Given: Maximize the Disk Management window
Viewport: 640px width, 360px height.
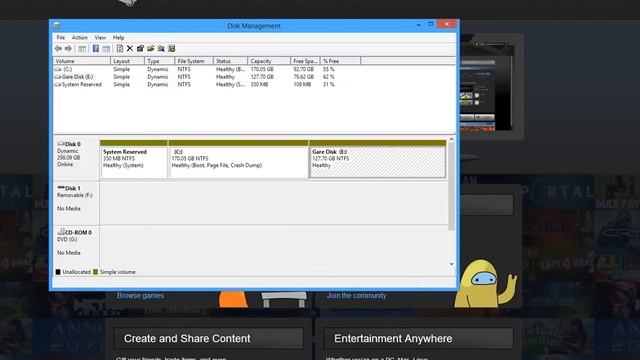Looking at the screenshot, I should (x=431, y=24).
